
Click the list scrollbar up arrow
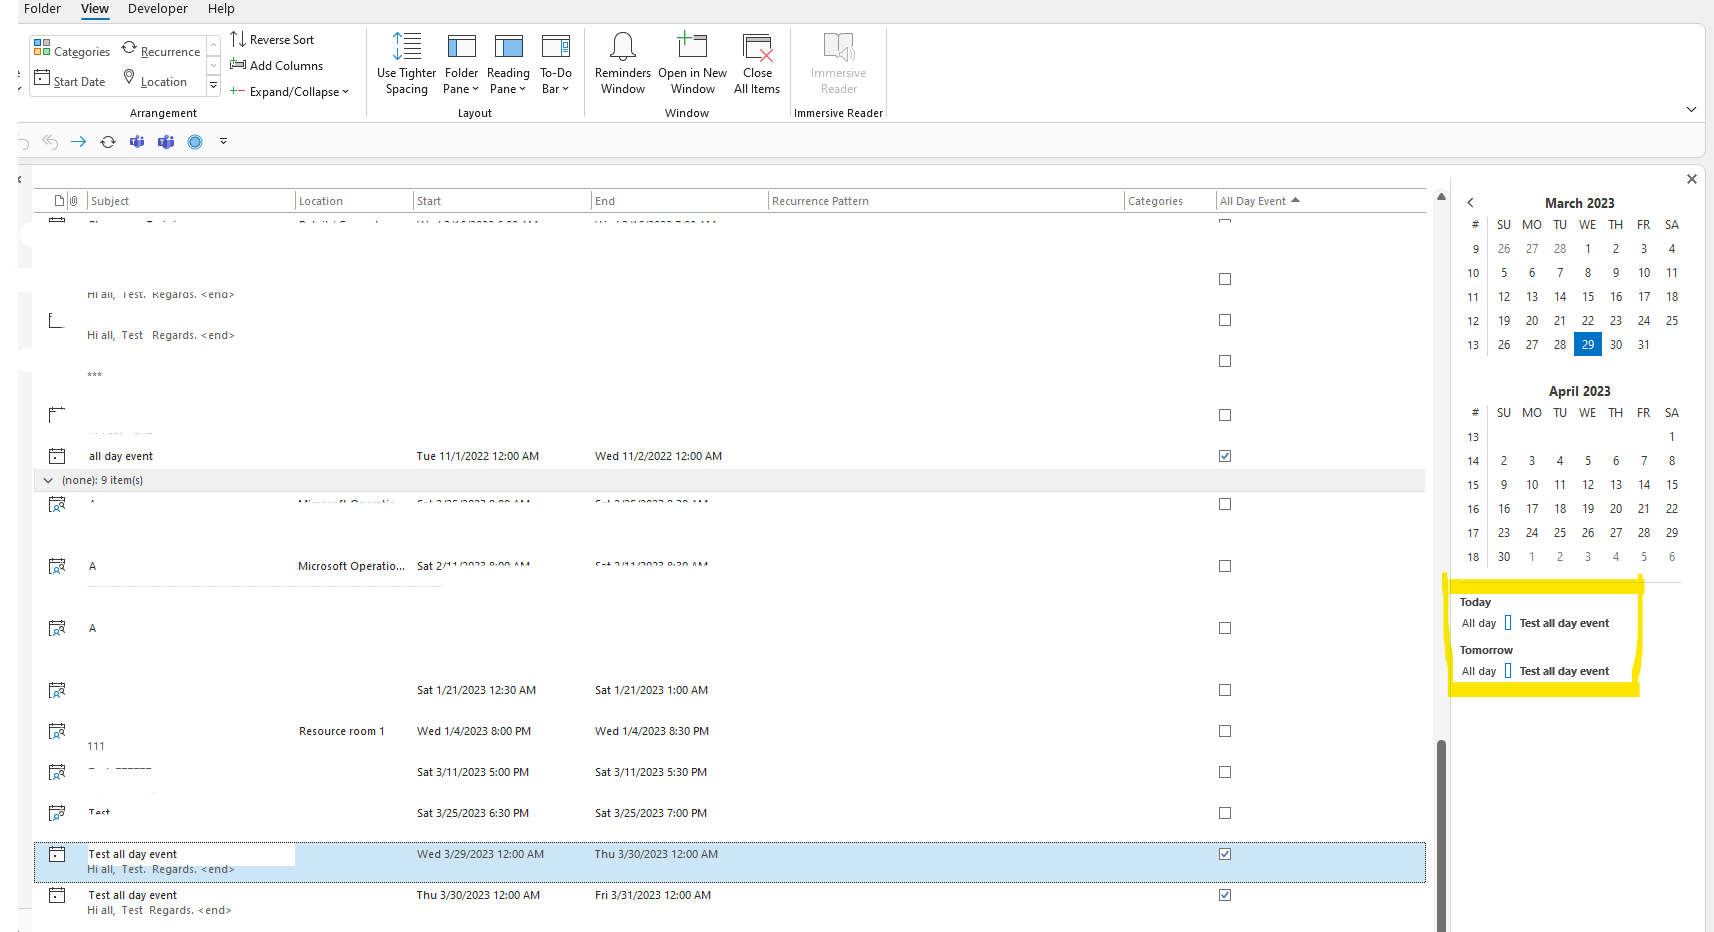(1441, 196)
